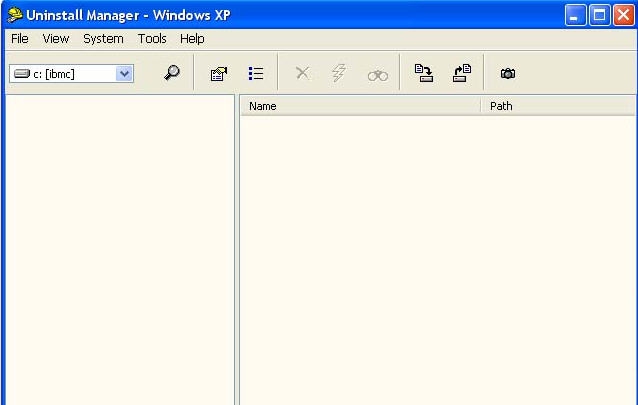Click the bulleted list view icon
Viewport: 638px width, 405px height.
point(256,74)
